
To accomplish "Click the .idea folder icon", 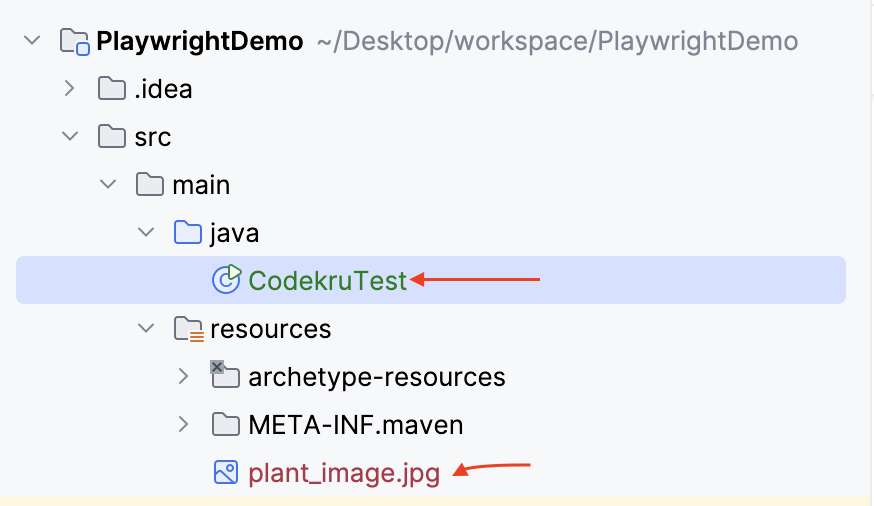I will [112, 89].
